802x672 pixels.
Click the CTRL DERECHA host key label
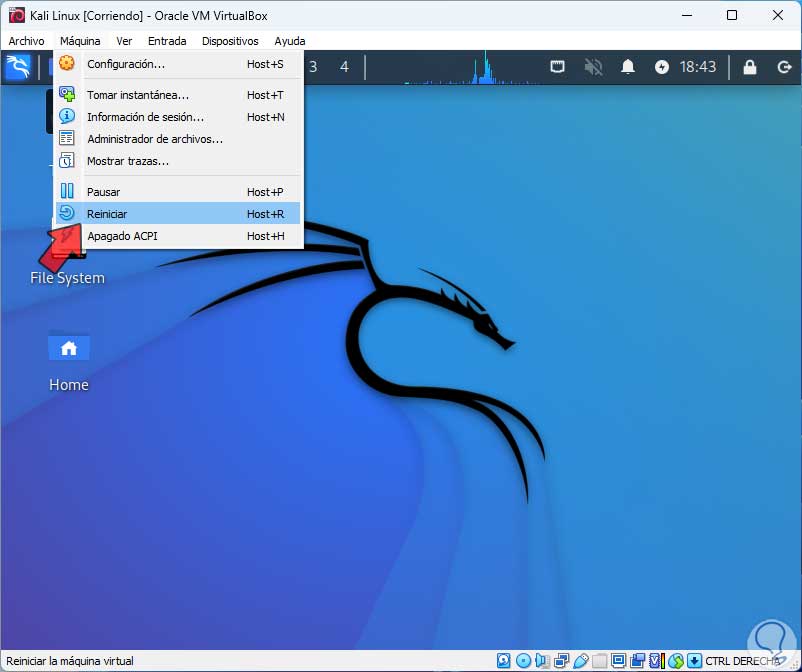[743, 661]
